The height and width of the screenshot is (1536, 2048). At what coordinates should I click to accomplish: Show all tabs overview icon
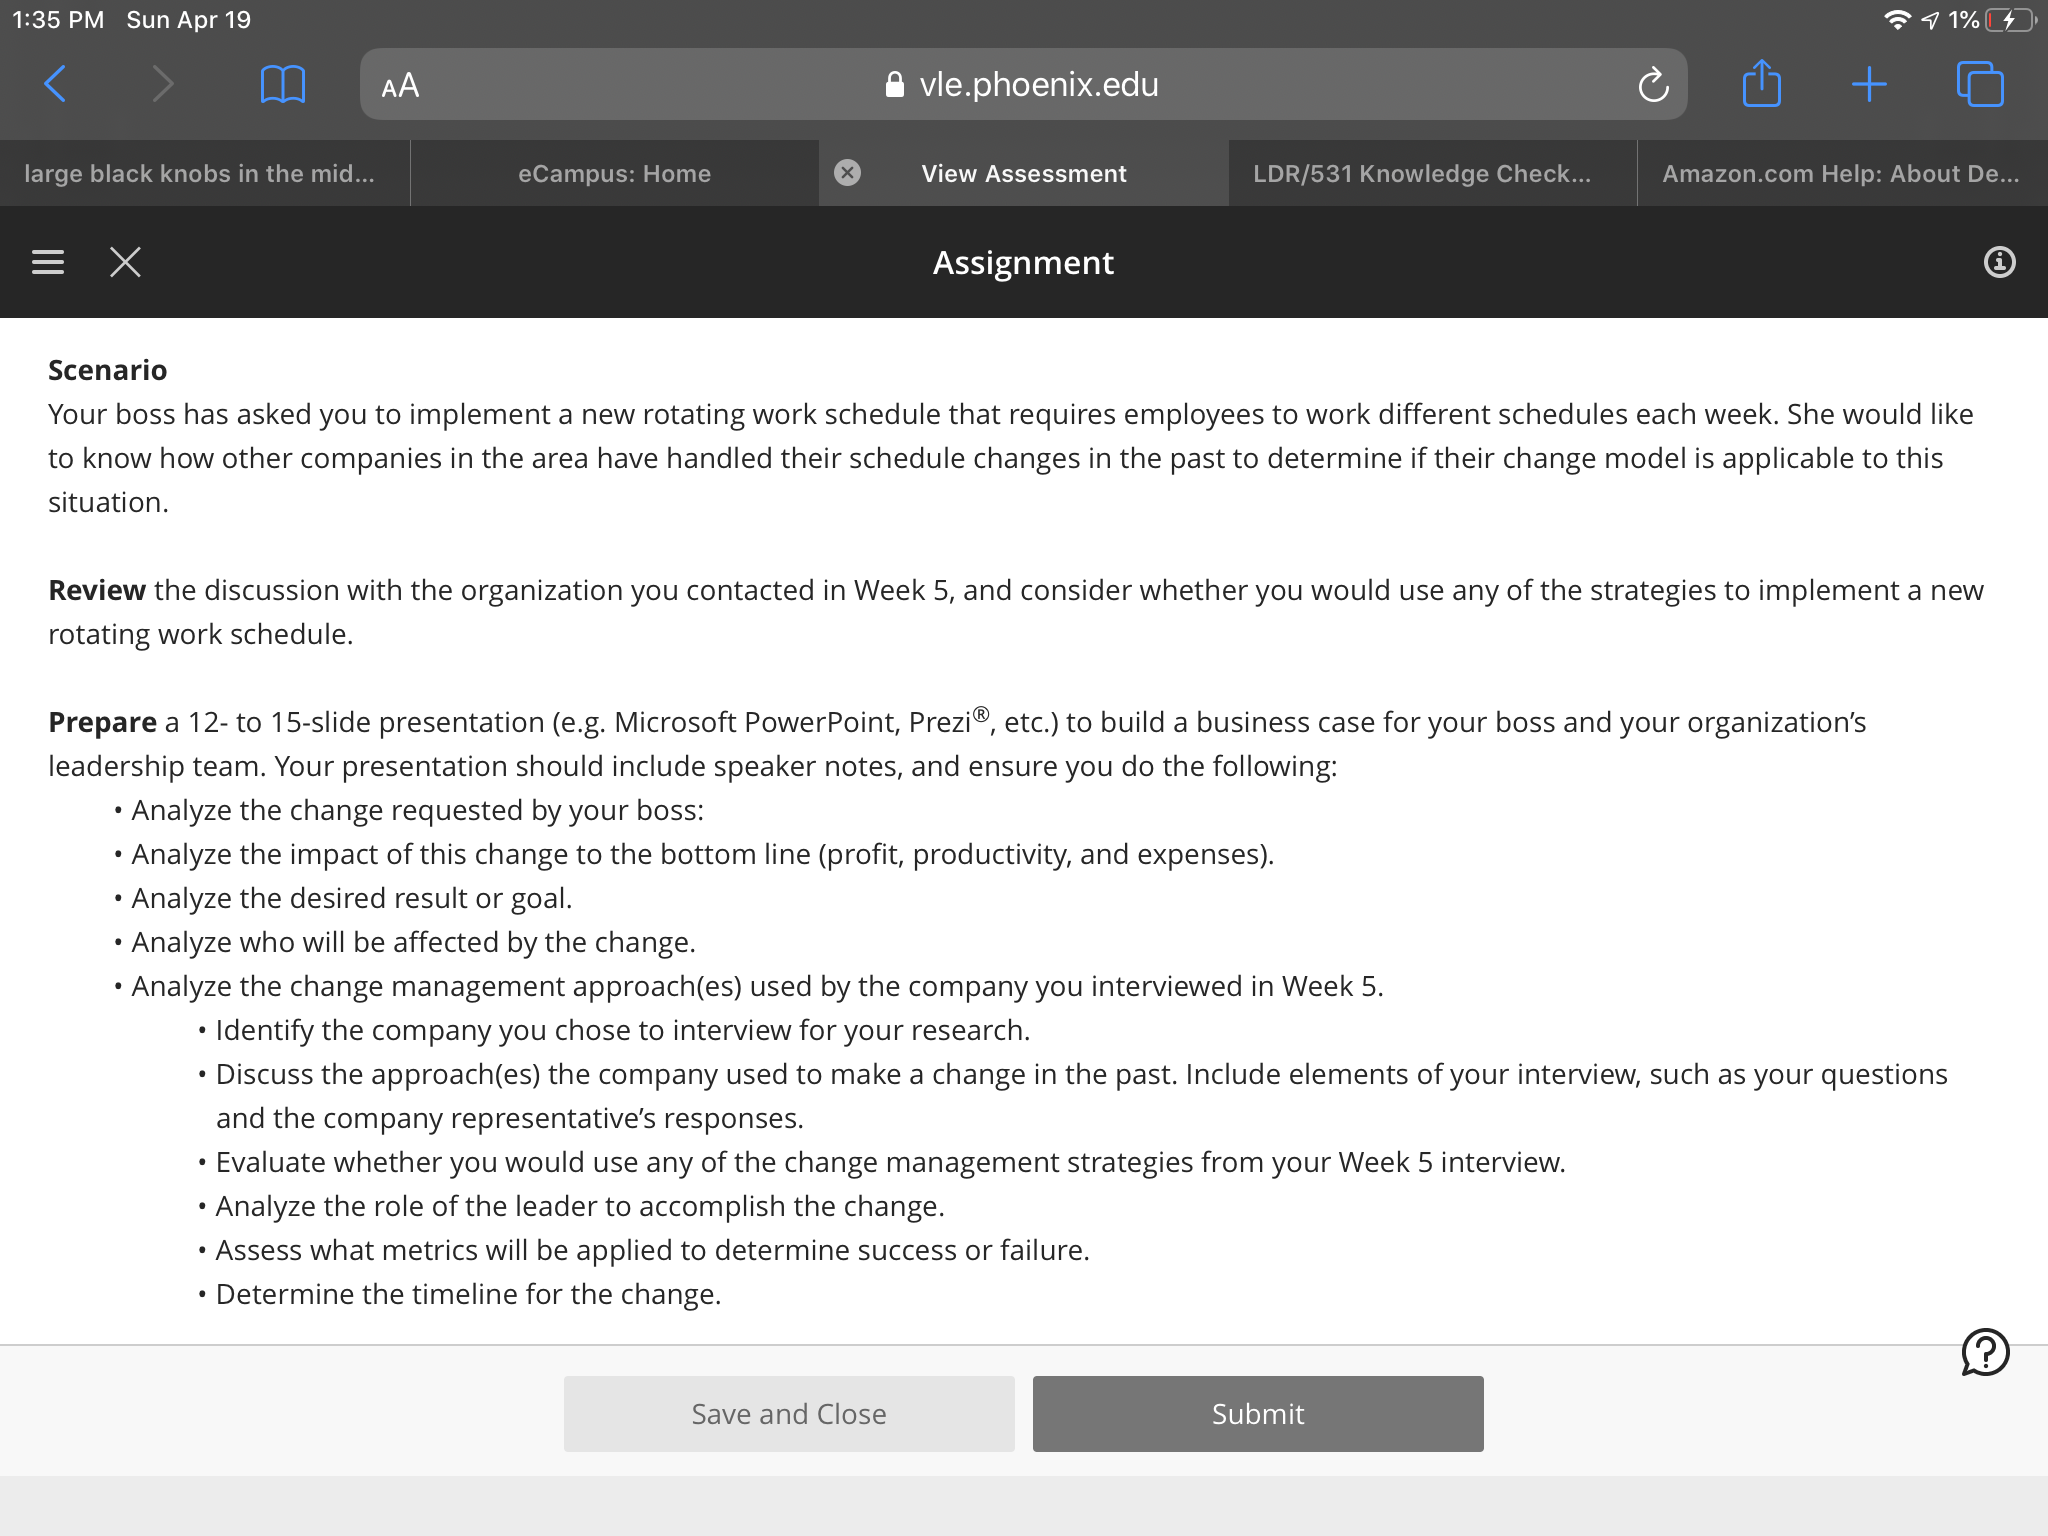pos(1980,84)
